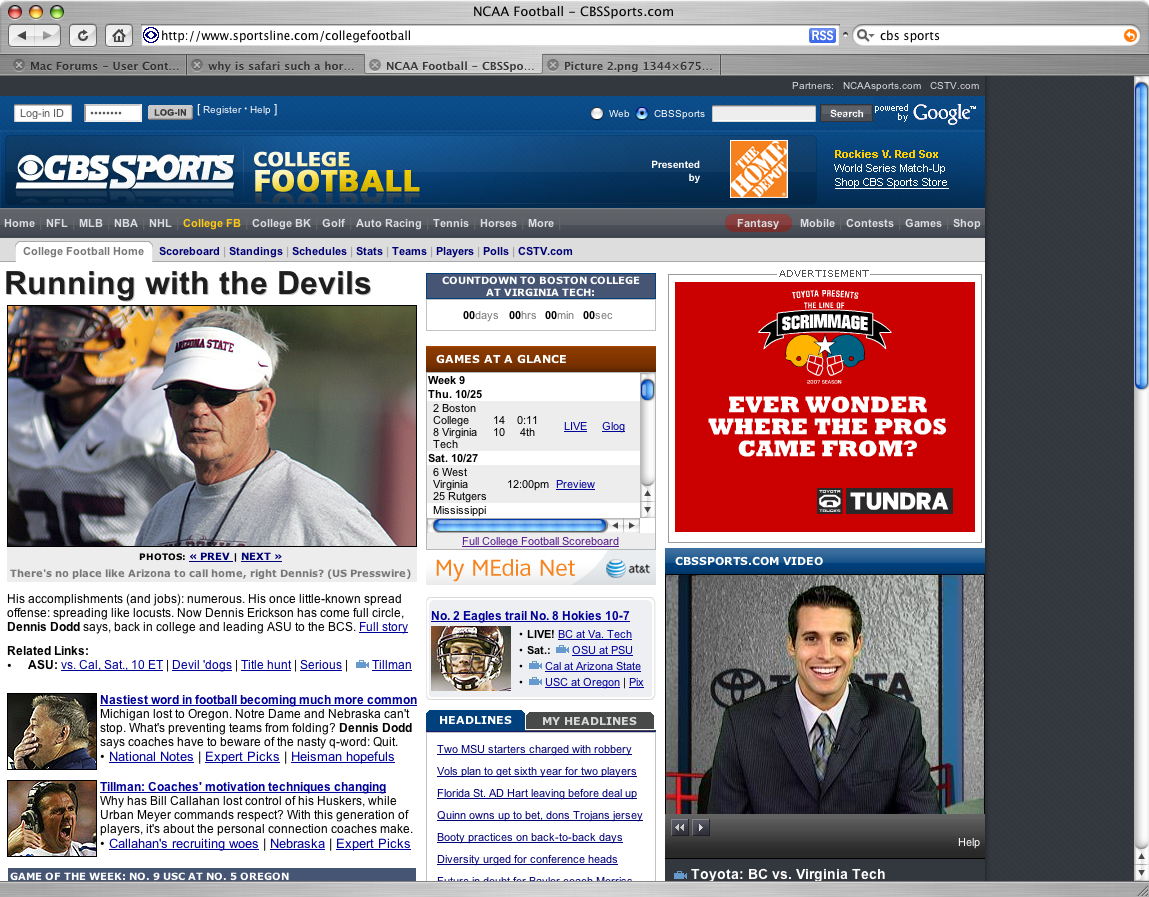Close the NCAA Football tab
This screenshot has width=1149, height=897.
(374, 65)
